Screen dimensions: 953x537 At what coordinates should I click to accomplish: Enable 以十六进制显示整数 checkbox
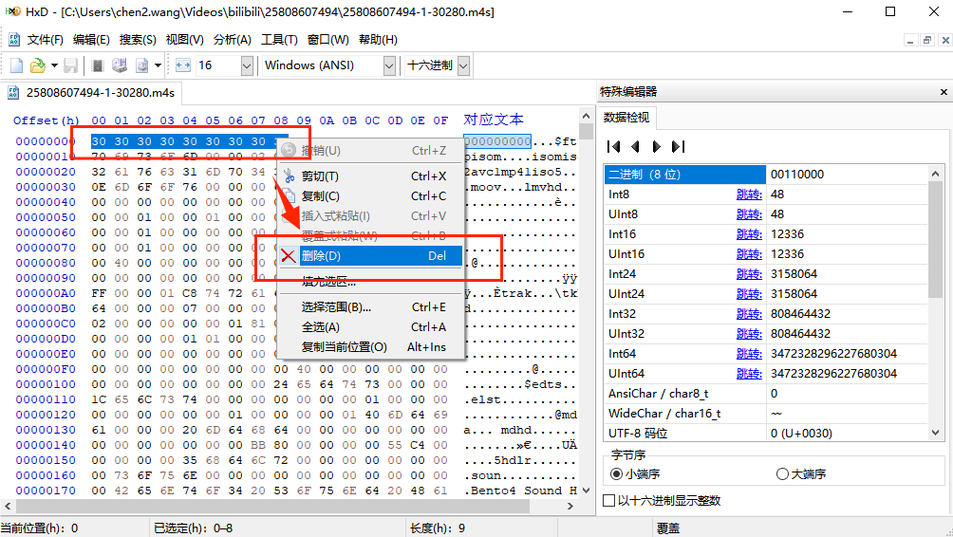[x=608, y=501]
